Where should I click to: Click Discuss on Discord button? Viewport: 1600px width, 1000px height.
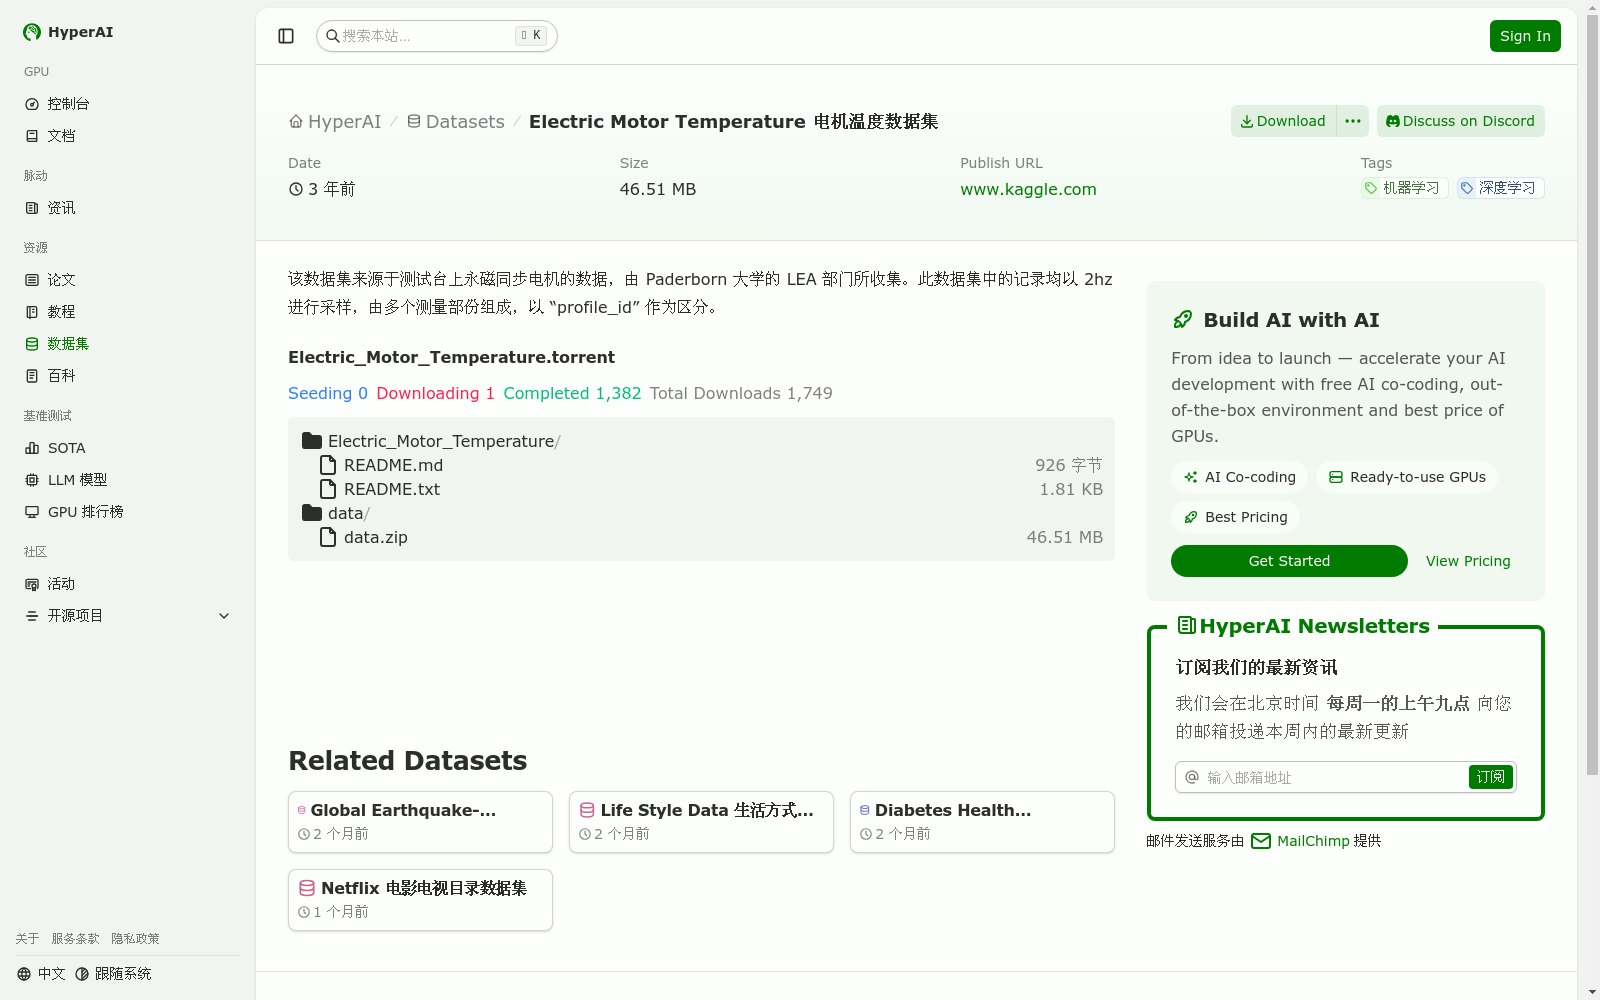click(1460, 121)
